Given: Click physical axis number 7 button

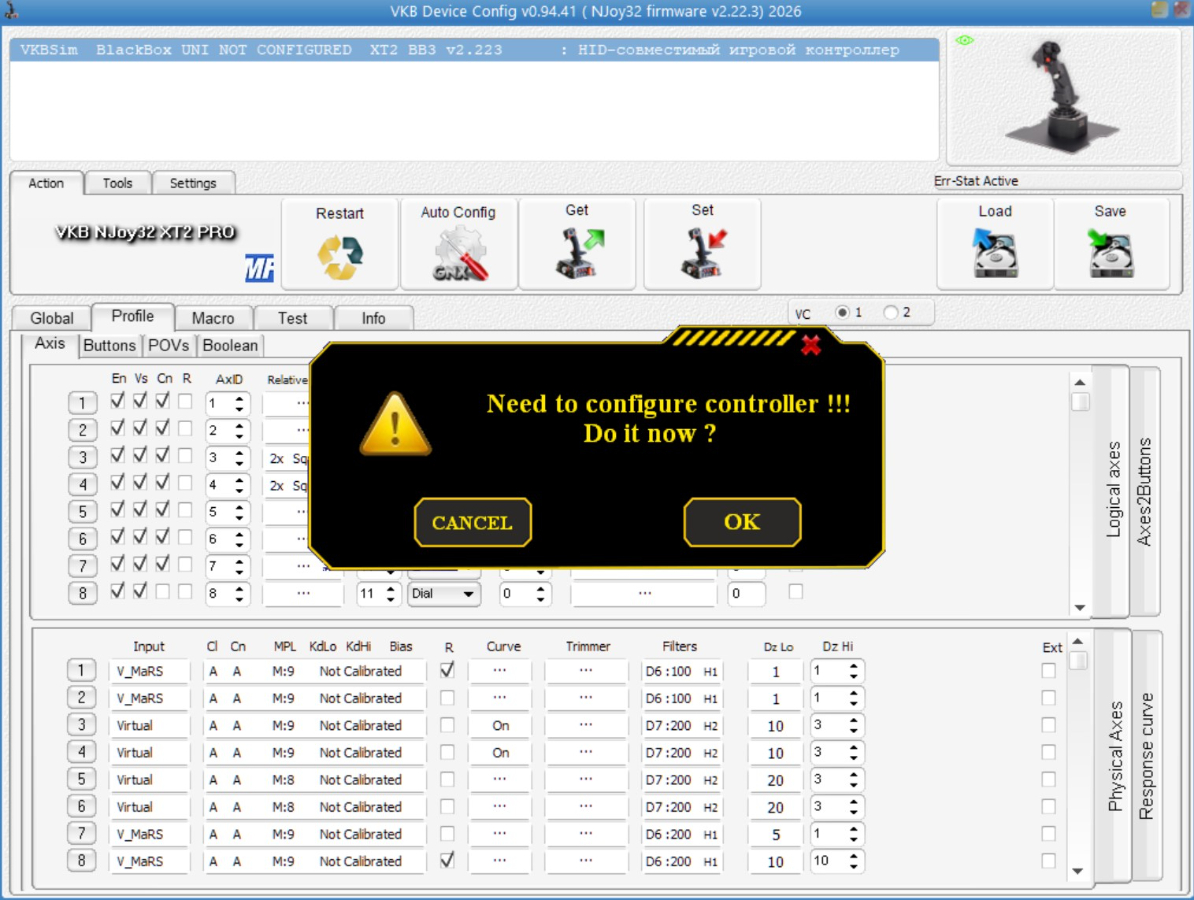Looking at the screenshot, I should 81,834.
